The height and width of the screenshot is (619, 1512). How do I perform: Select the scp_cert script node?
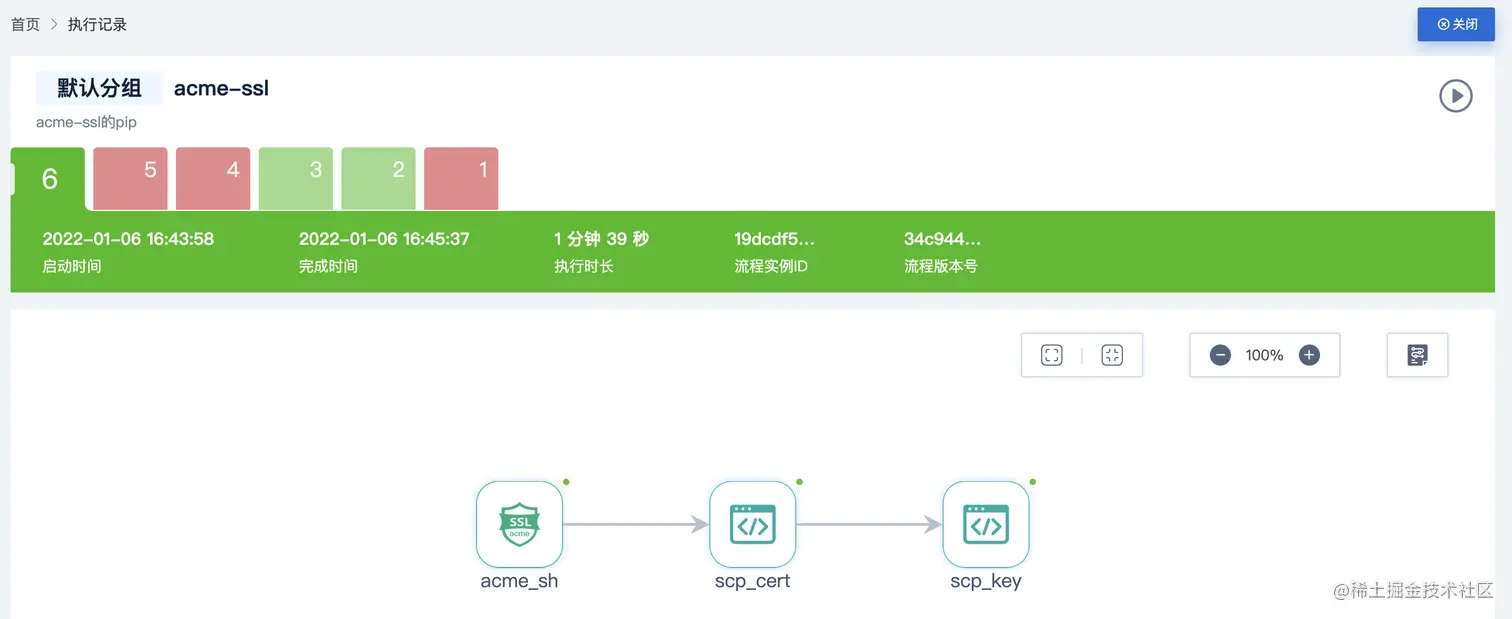(x=752, y=524)
